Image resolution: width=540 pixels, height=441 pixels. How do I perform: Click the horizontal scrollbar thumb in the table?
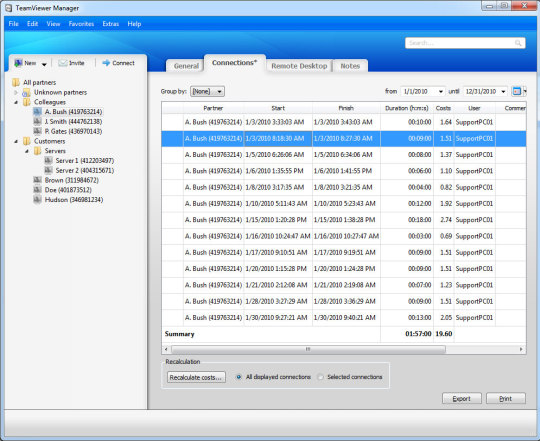coord(308,349)
